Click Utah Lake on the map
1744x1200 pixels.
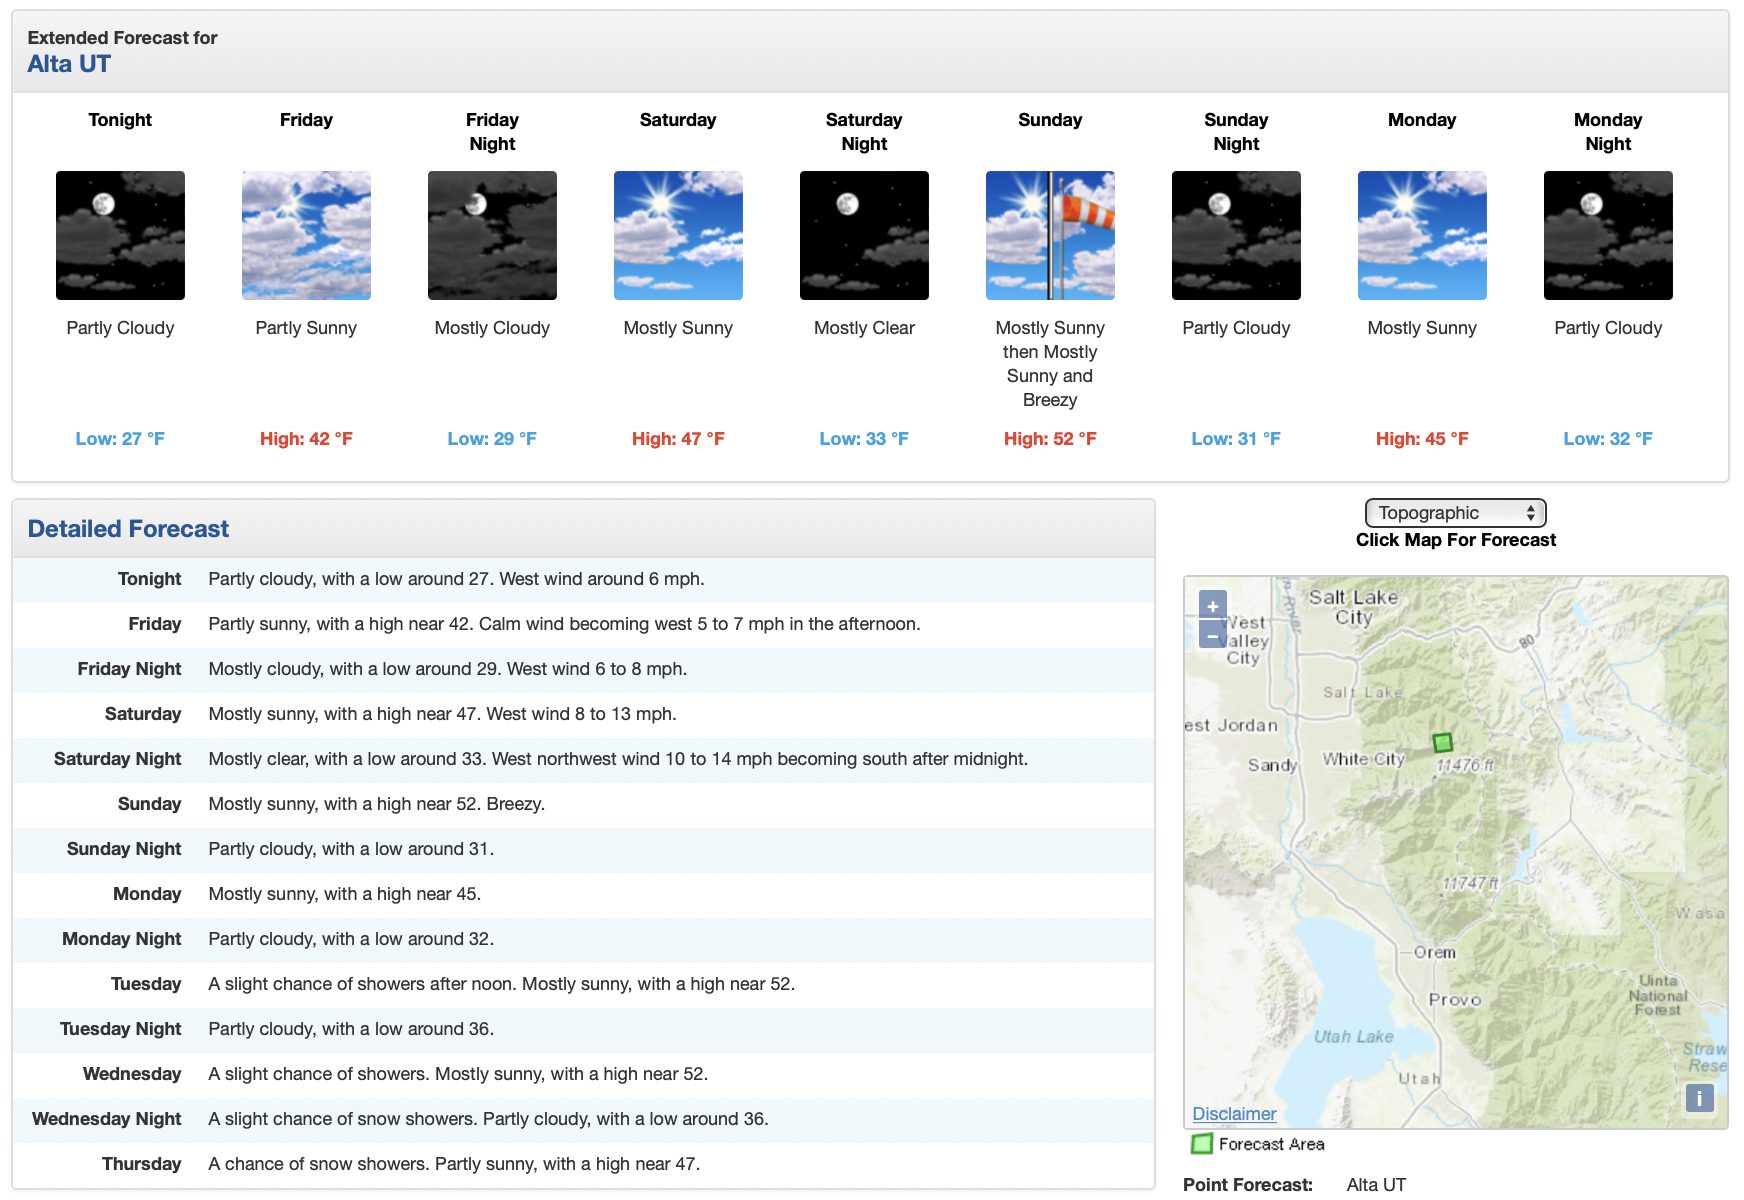click(1353, 1036)
